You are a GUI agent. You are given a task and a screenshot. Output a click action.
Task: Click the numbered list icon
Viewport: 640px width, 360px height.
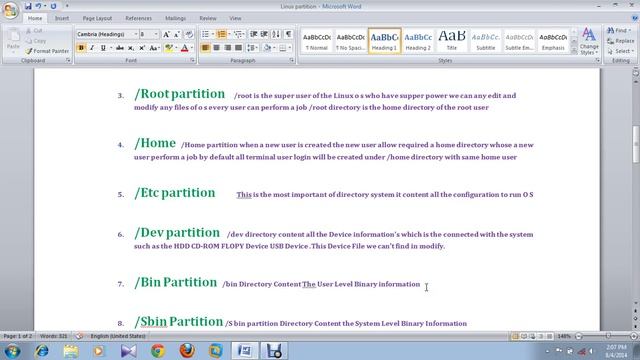[221, 34]
